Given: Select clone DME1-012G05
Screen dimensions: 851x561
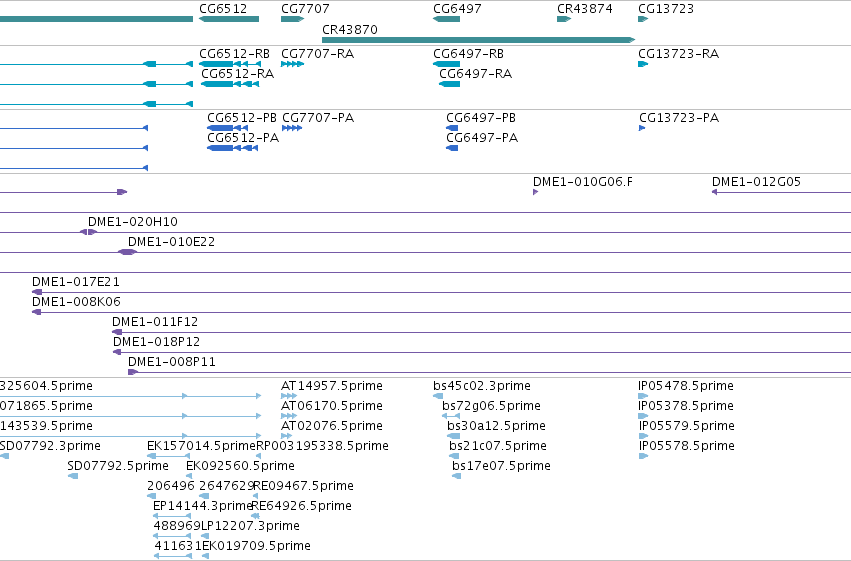Looking at the screenshot, I should point(781,192).
